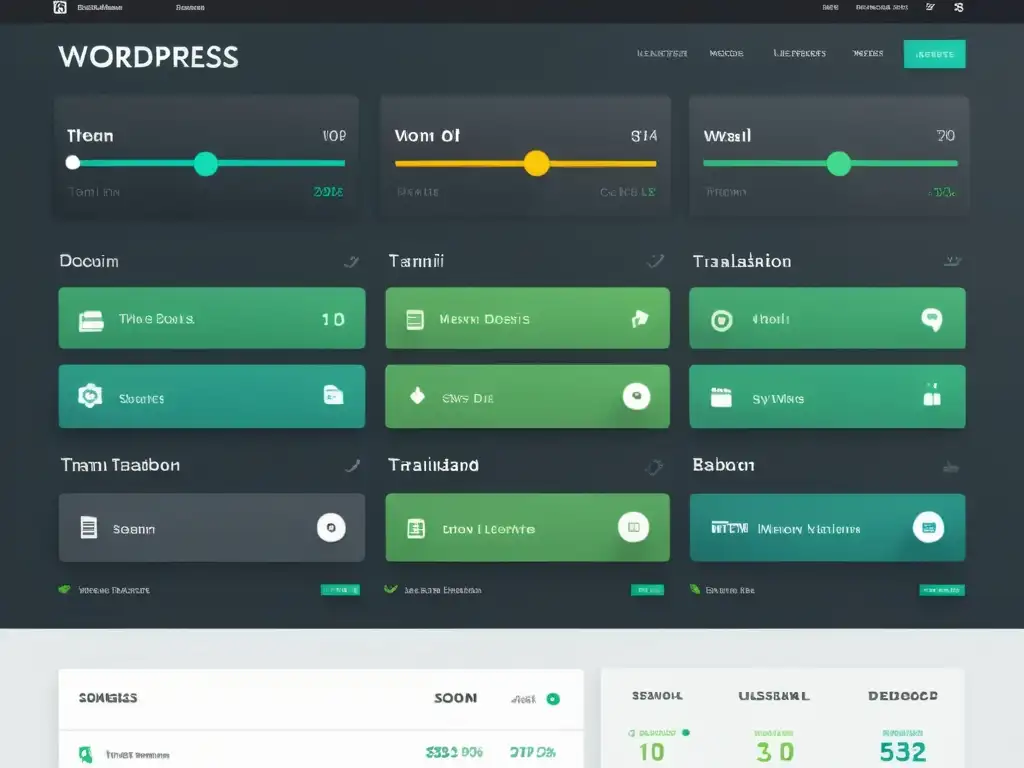The image size is (1024, 768).
Task: Open the Mecos header navigation item
Action: click(x=726, y=54)
